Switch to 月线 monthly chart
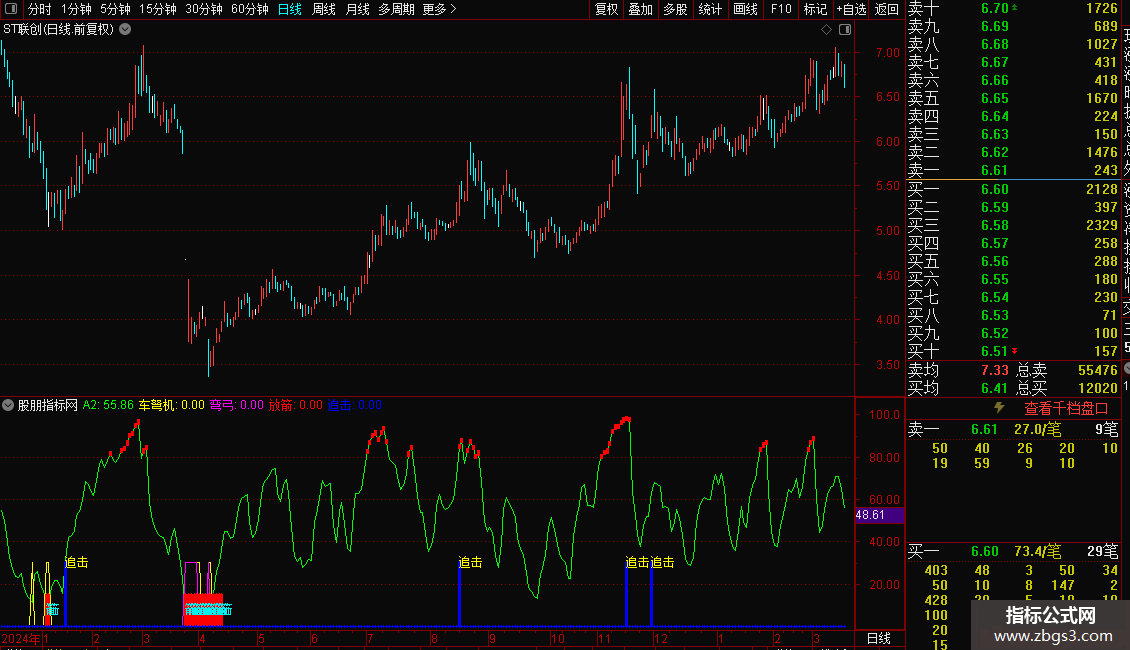Image resolution: width=1130 pixels, height=650 pixels. click(357, 9)
